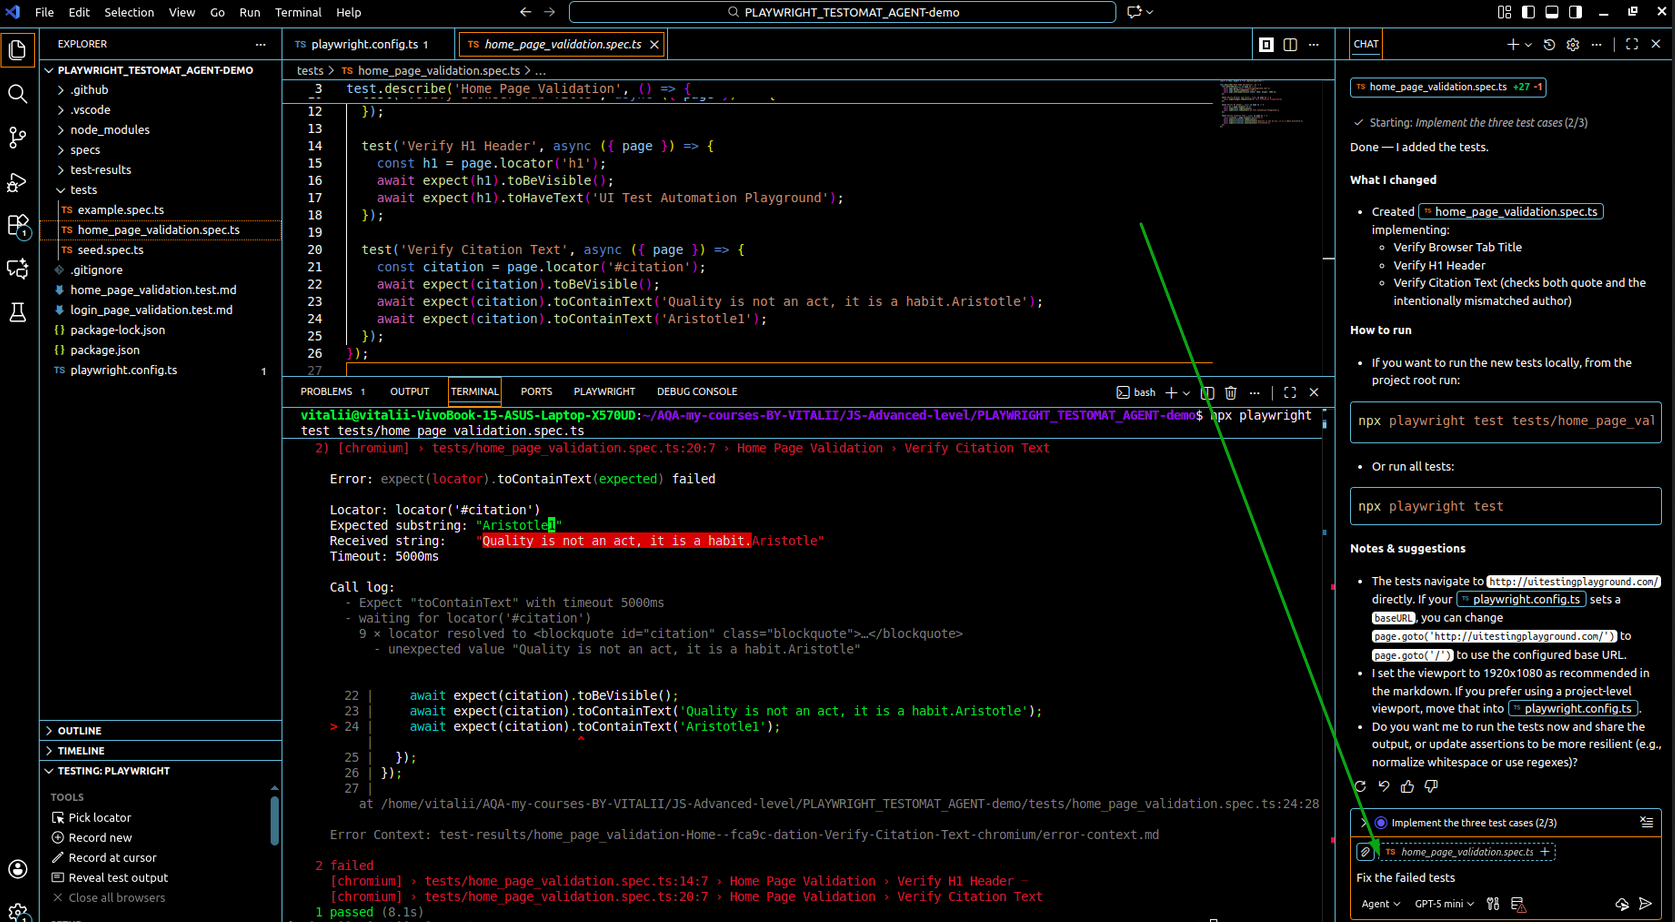Open the Extensions view in activity bar
The width and height of the screenshot is (1675, 922).
click(17, 226)
